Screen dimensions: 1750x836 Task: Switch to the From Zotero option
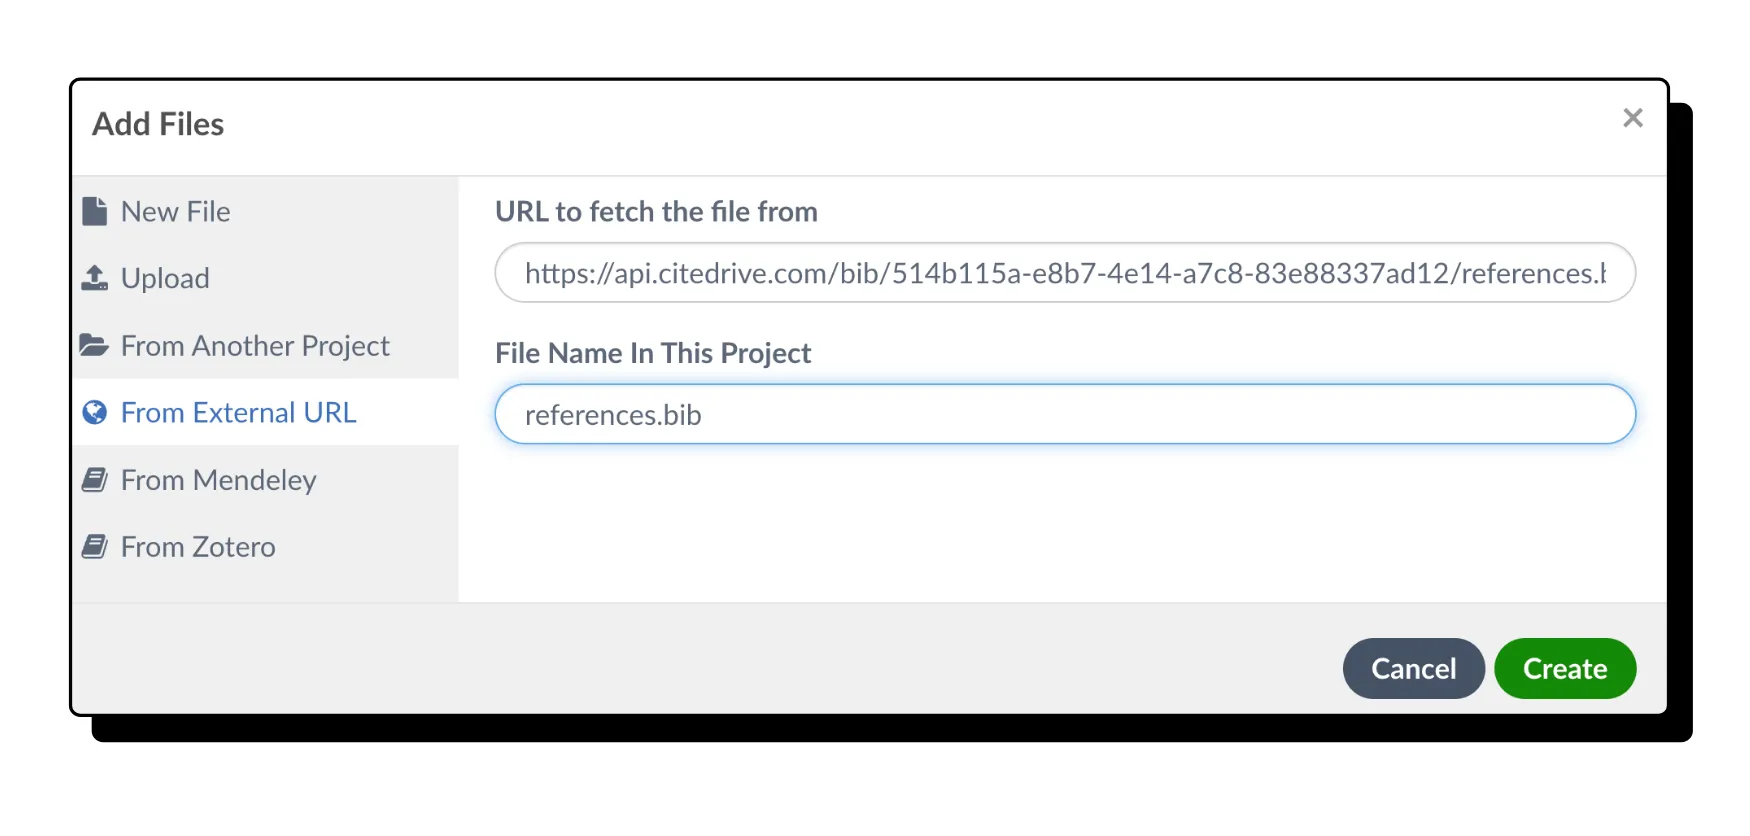(198, 547)
